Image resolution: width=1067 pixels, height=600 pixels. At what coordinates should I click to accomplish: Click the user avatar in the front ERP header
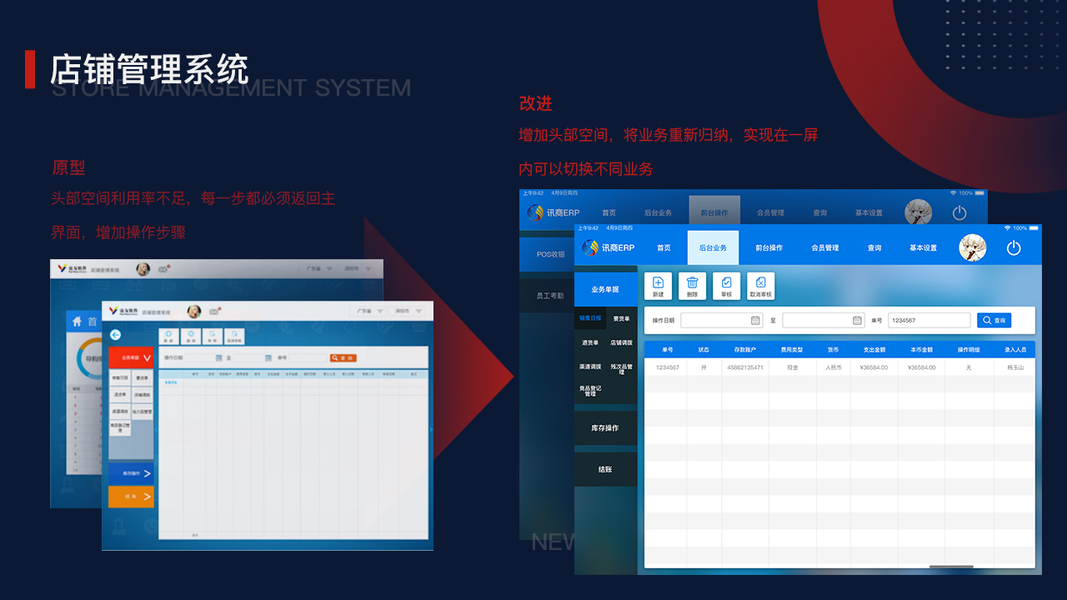tap(972, 248)
